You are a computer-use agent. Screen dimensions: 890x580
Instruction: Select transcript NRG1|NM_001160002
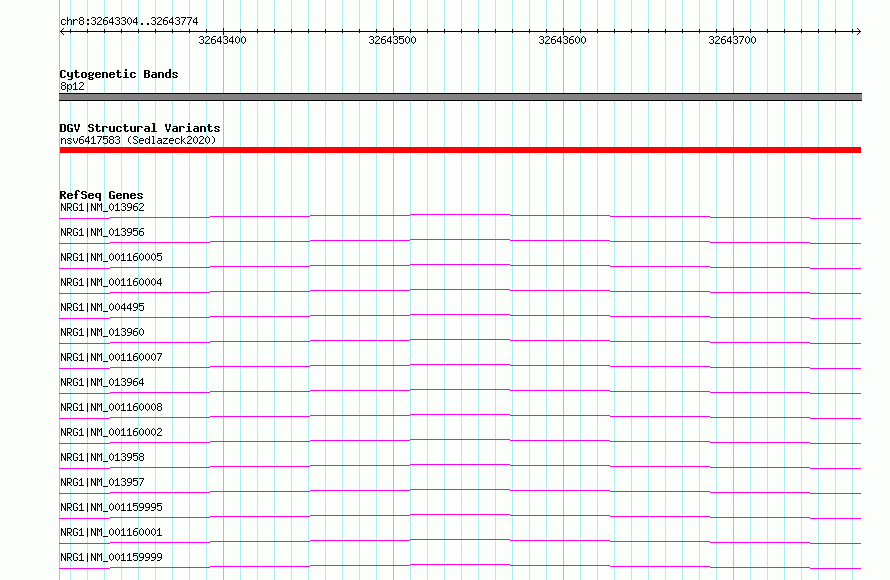click(x=111, y=432)
